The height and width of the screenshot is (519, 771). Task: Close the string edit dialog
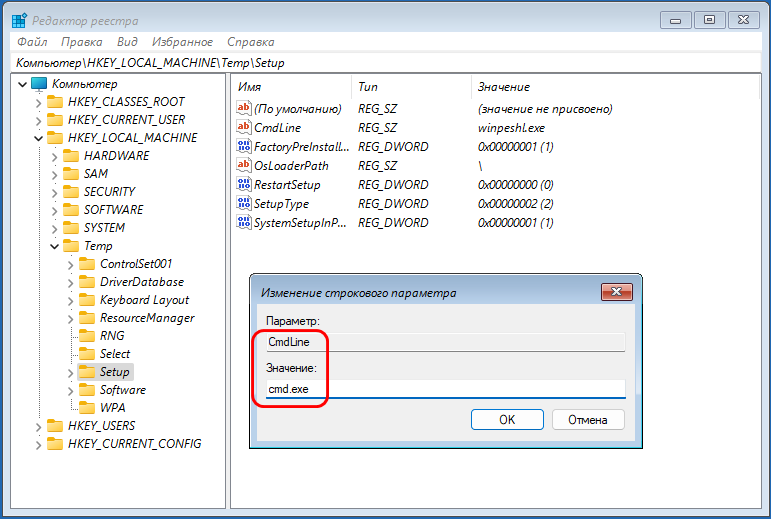[617, 292]
